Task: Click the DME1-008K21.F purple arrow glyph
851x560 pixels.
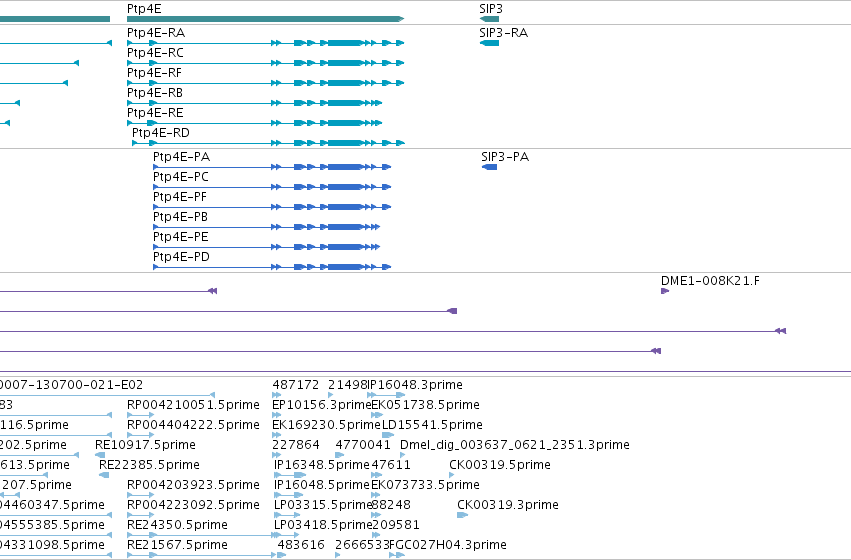Action: 665,291
